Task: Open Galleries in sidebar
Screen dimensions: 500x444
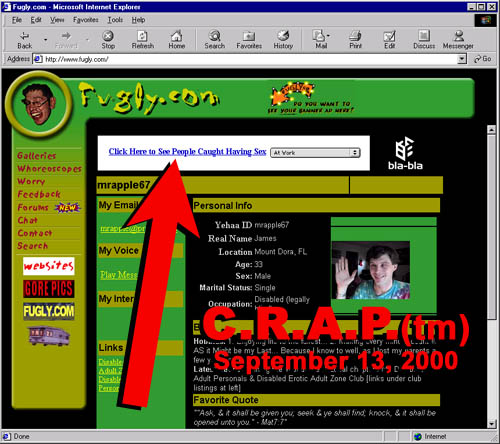Action: click(x=37, y=156)
